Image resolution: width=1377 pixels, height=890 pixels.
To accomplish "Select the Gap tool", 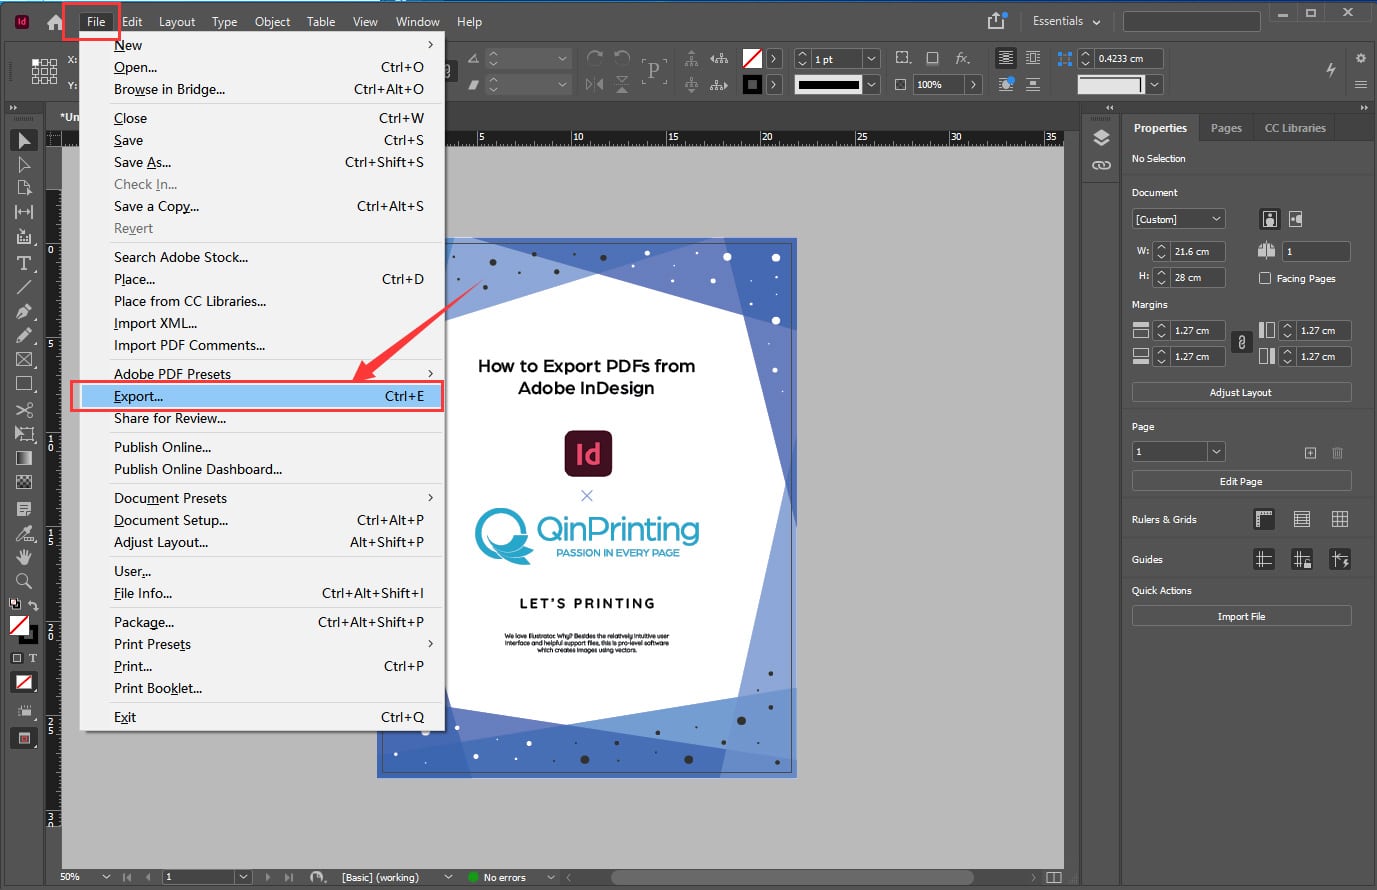I will (x=24, y=212).
